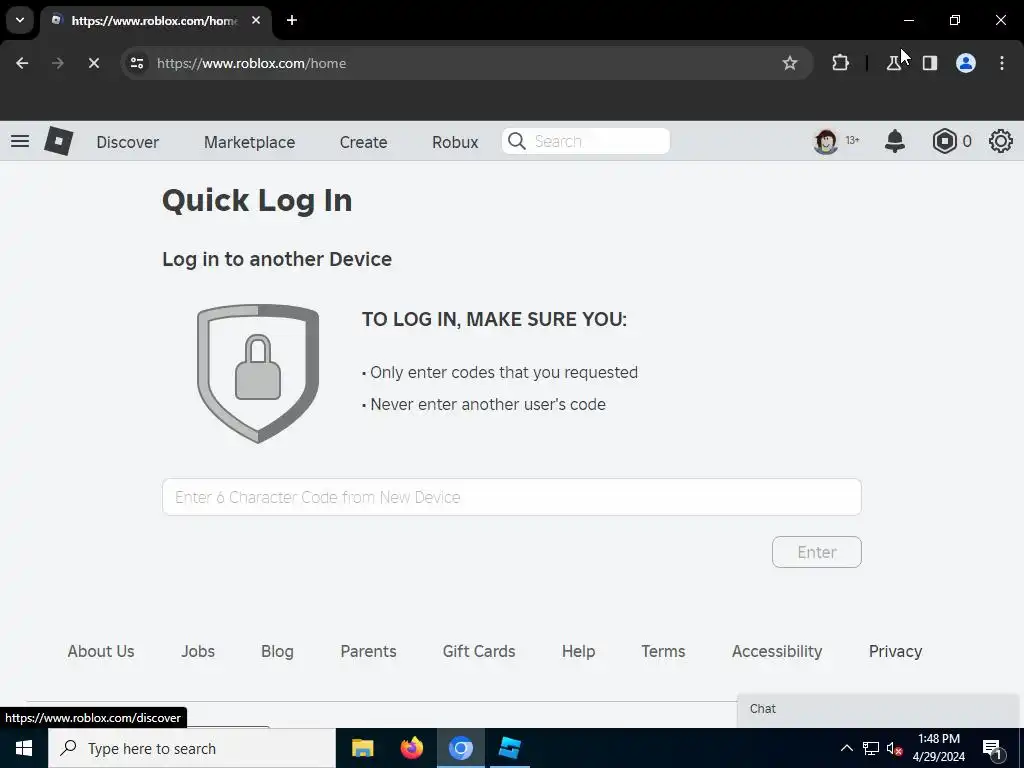
Task: Open the Roblox hamburger navigation menu
Action: pos(20,141)
